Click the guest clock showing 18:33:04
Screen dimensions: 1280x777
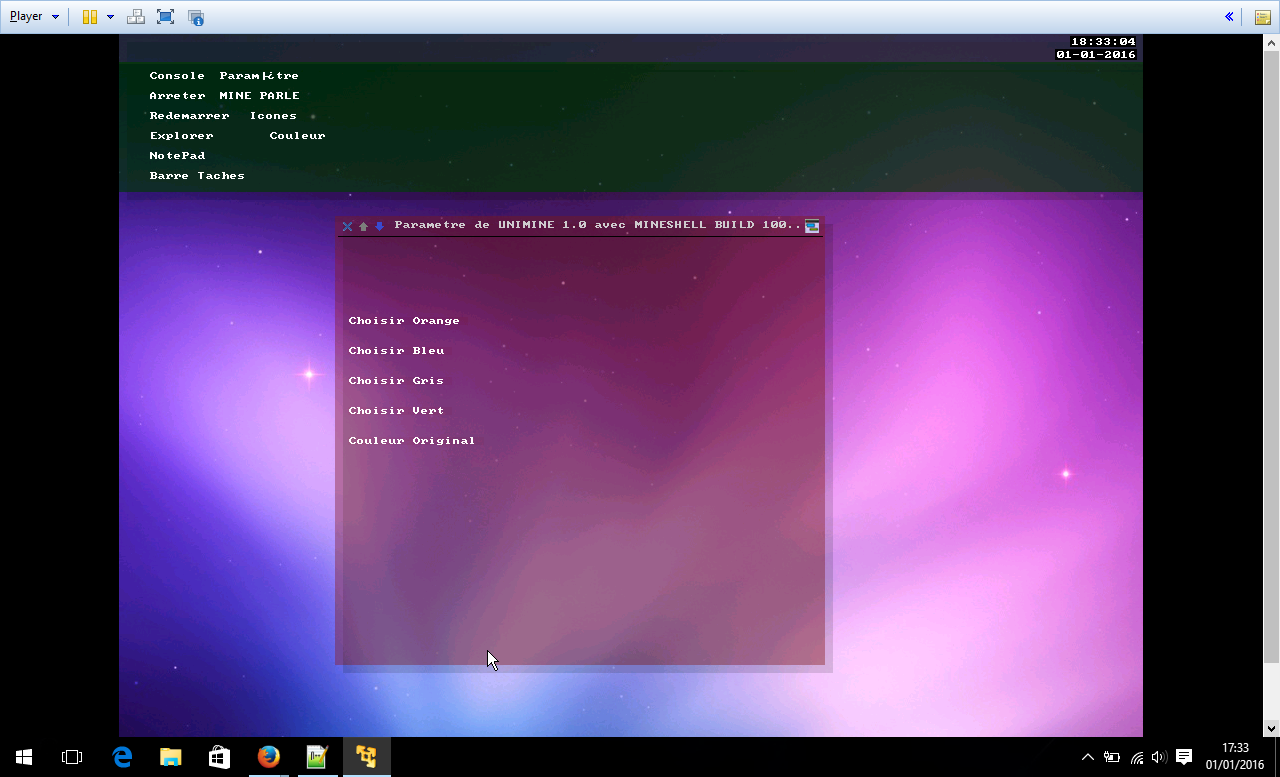coord(1103,42)
